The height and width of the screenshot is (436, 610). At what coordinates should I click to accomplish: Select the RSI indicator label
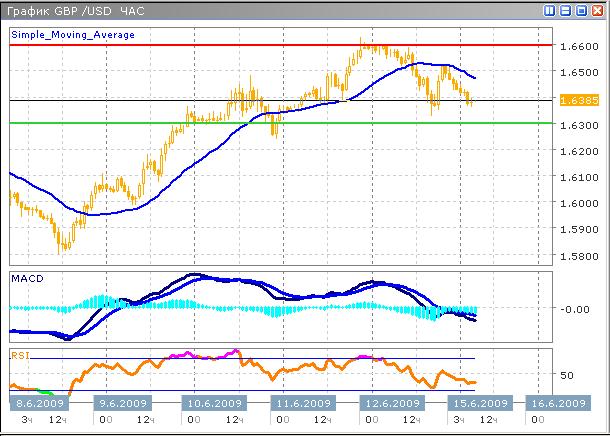[x=21, y=354]
